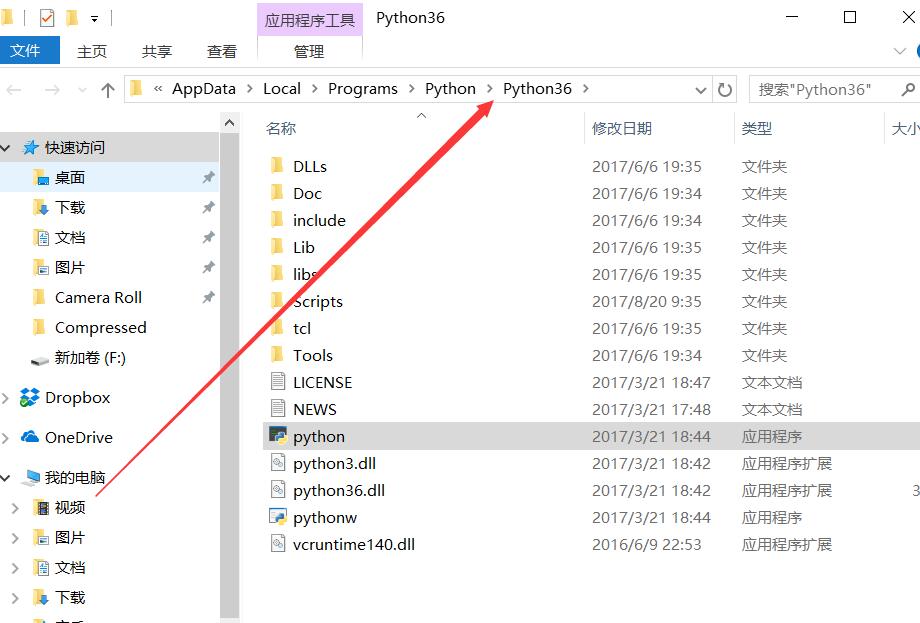Expand the OneDrive tree node
The image size is (920, 623).
coord(5,438)
